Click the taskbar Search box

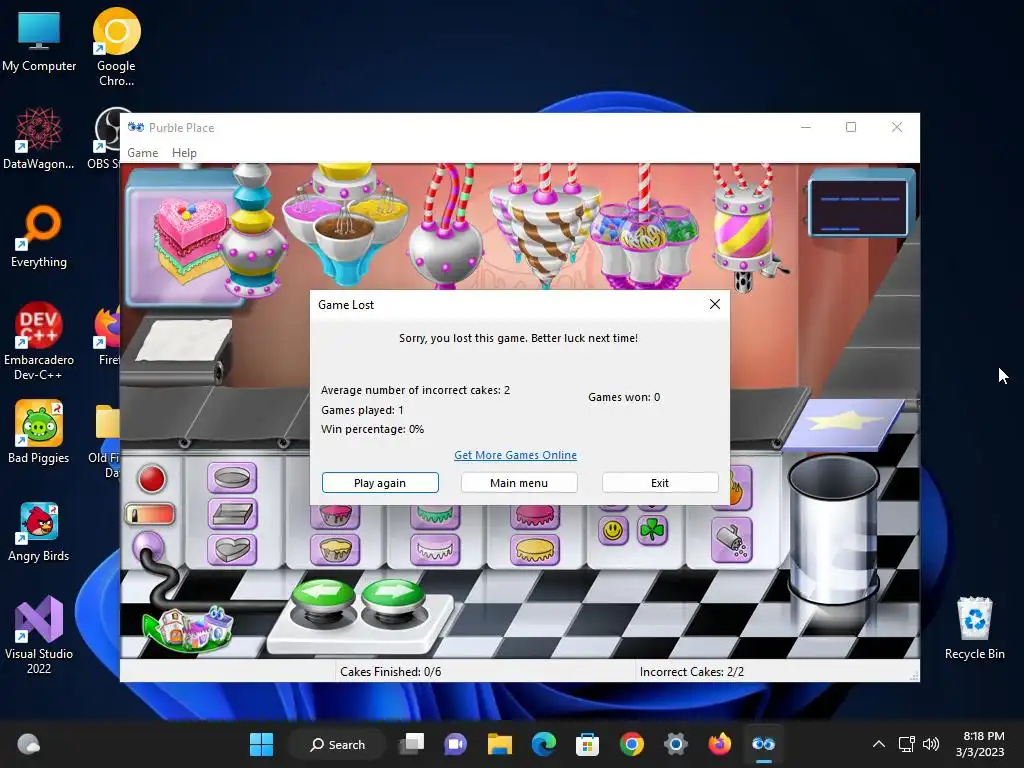pos(338,744)
